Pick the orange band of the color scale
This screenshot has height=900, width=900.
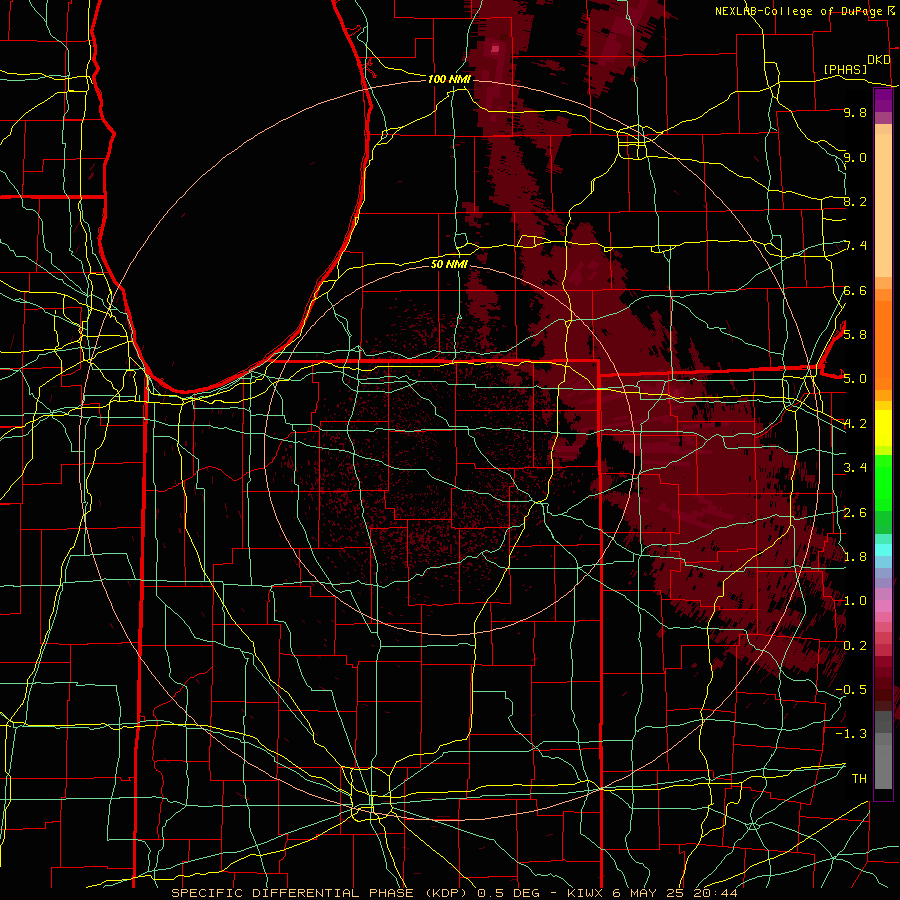(x=883, y=344)
